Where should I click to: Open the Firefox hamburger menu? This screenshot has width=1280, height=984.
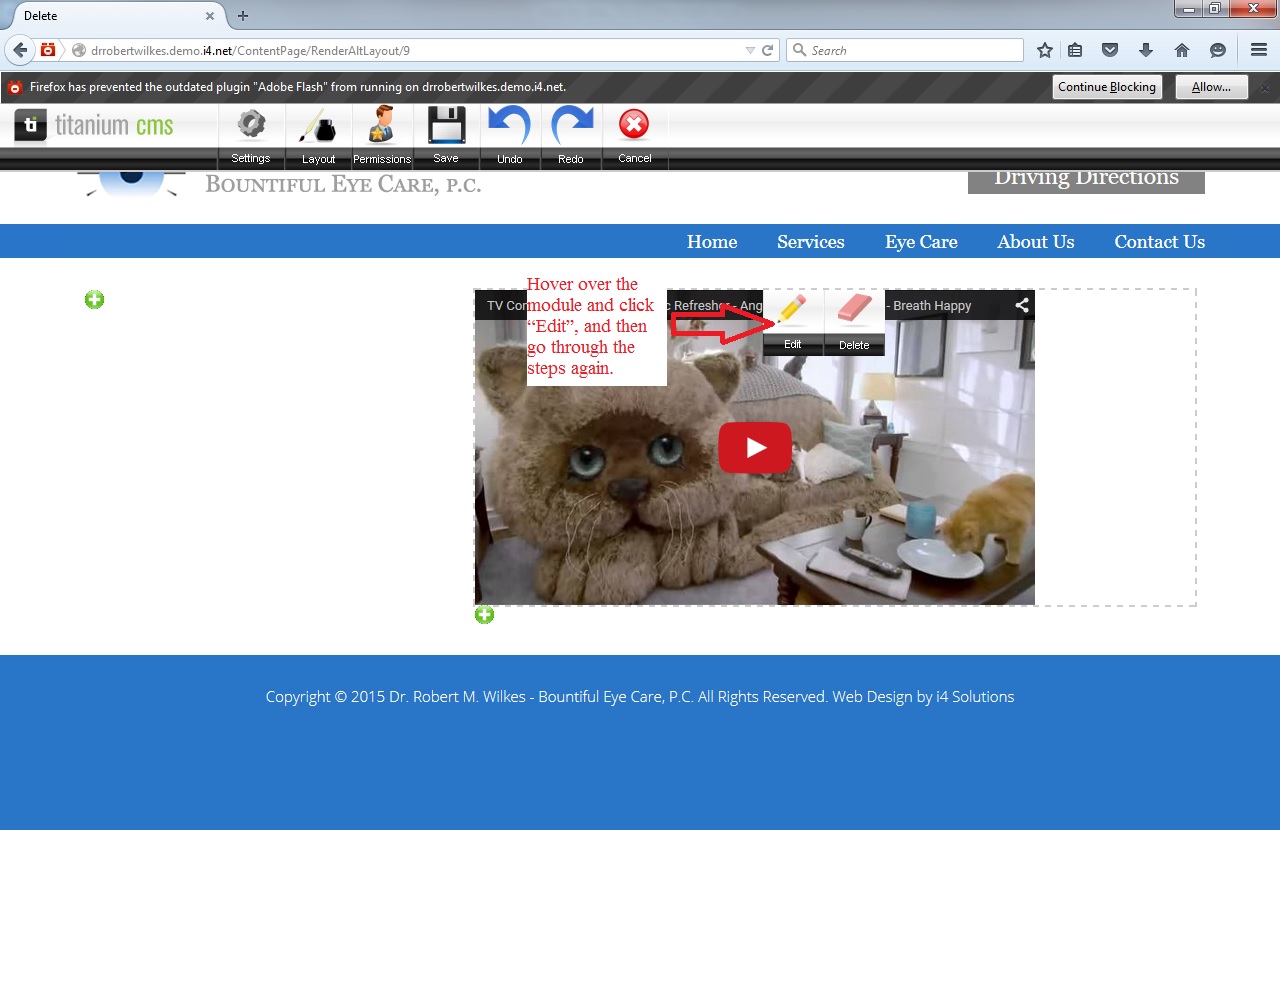pyautogui.click(x=1259, y=50)
